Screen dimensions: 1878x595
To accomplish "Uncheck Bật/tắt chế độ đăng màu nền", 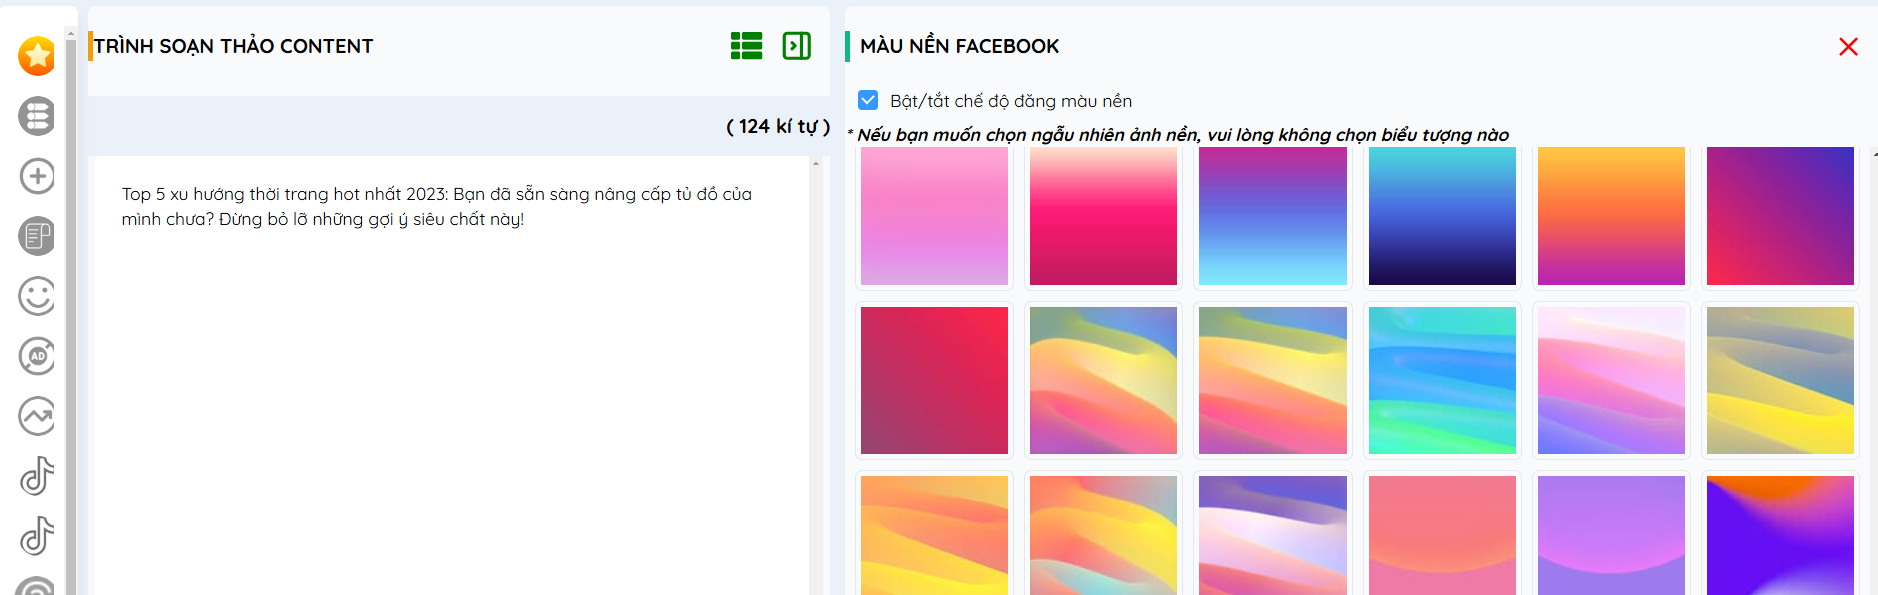I will click(868, 100).
